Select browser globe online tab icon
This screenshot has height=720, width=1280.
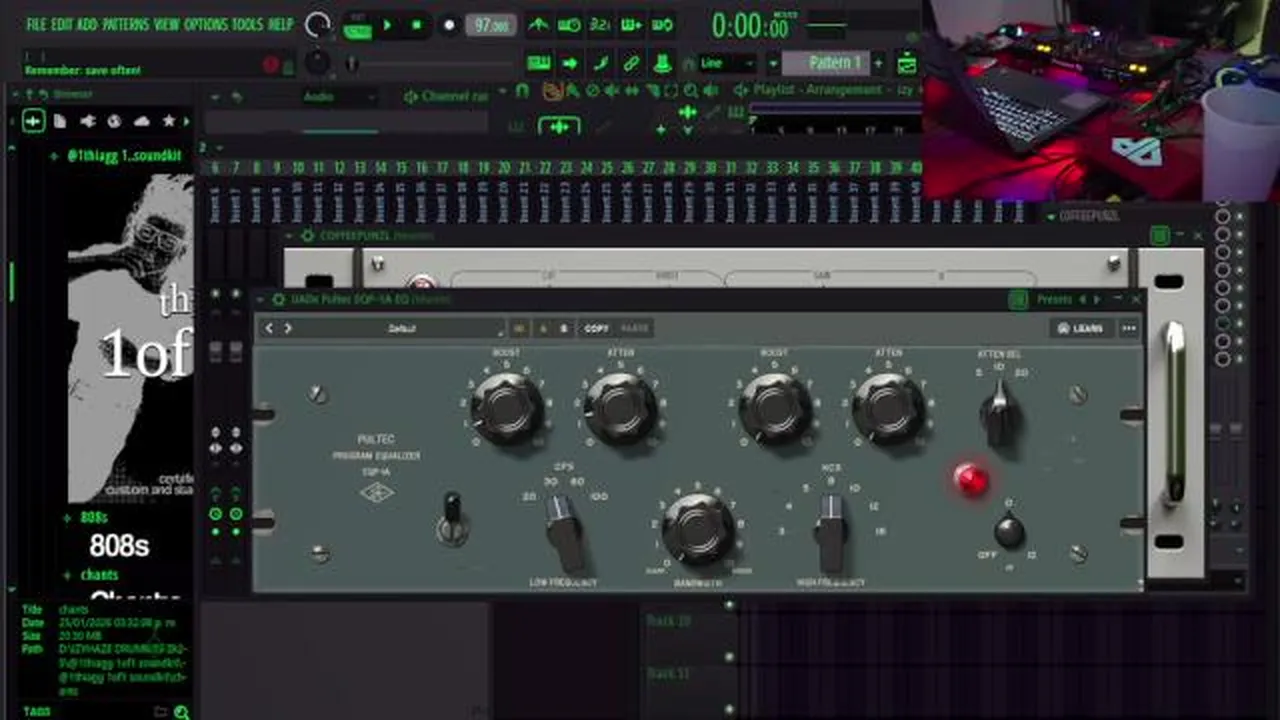pyautogui.click(x=114, y=121)
